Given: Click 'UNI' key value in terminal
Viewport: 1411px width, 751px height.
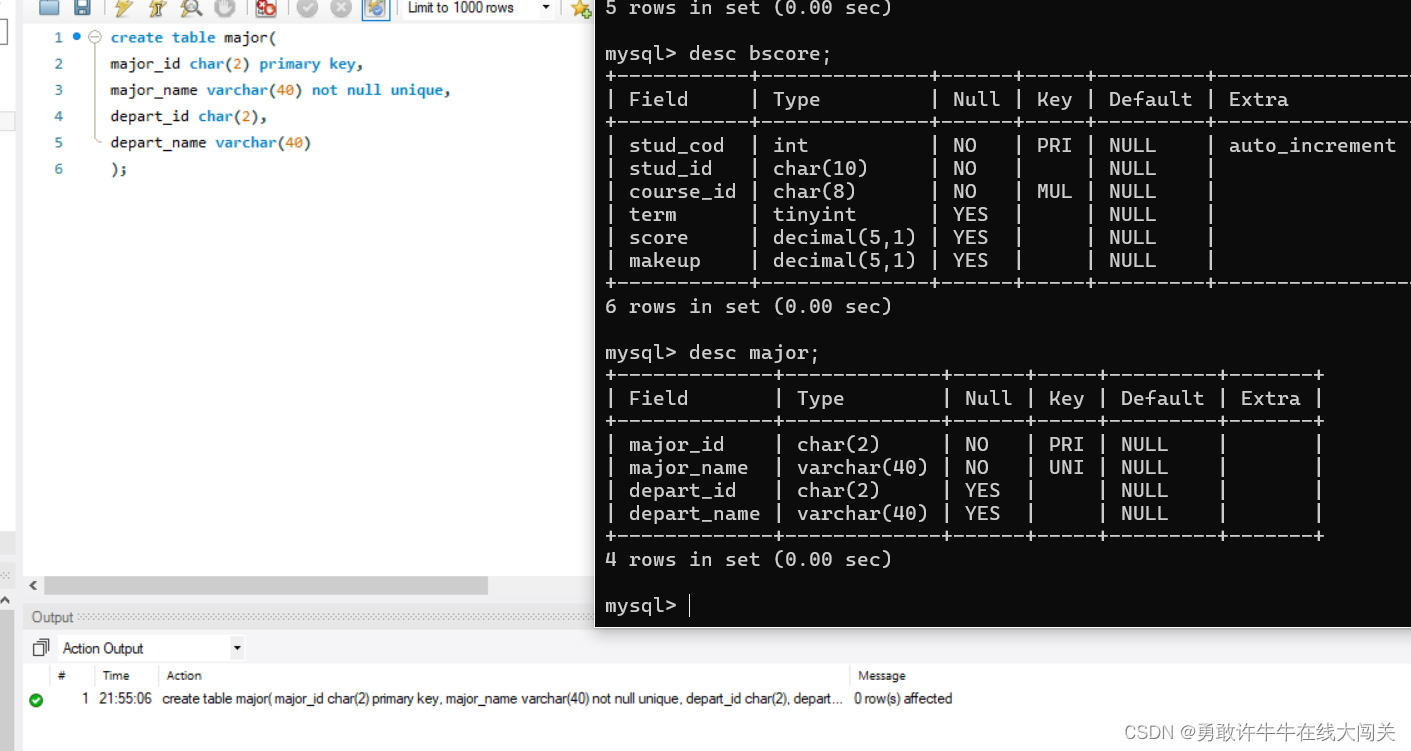Looking at the screenshot, I should pos(1066,467).
